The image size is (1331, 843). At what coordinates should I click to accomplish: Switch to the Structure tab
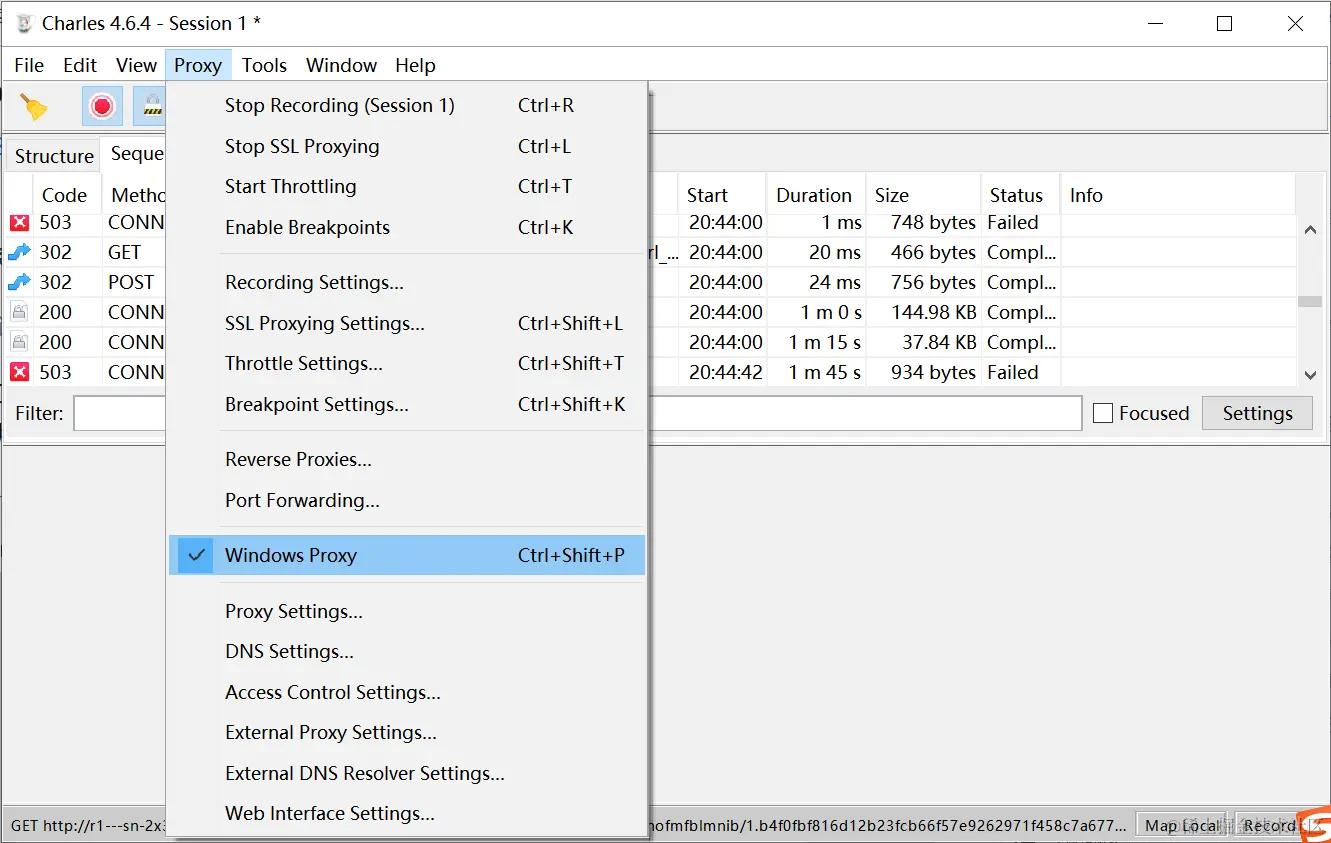pos(54,156)
